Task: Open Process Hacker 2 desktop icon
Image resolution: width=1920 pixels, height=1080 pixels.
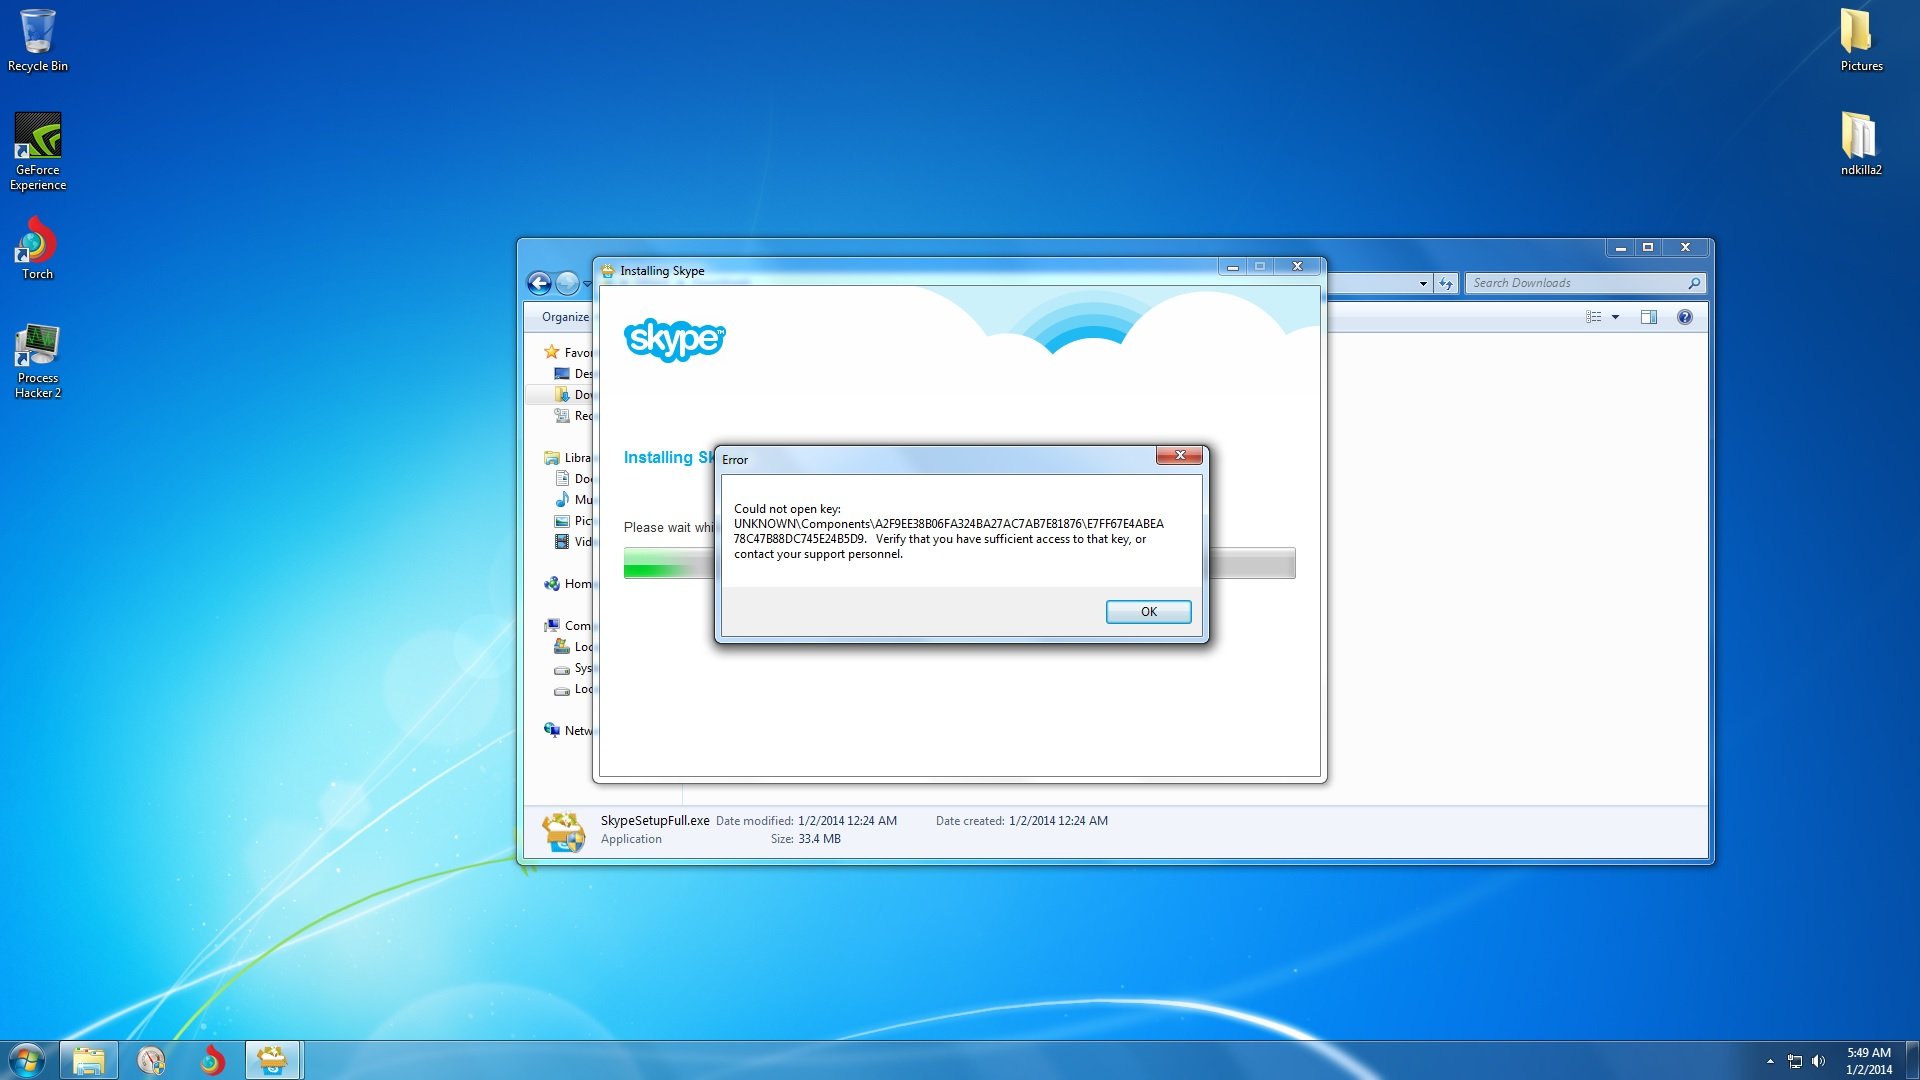Action: [x=38, y=362]
